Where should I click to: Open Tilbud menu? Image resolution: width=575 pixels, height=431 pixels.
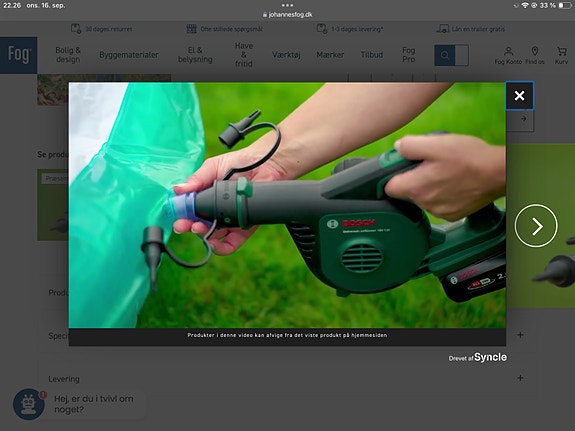(x=371, y=55)
